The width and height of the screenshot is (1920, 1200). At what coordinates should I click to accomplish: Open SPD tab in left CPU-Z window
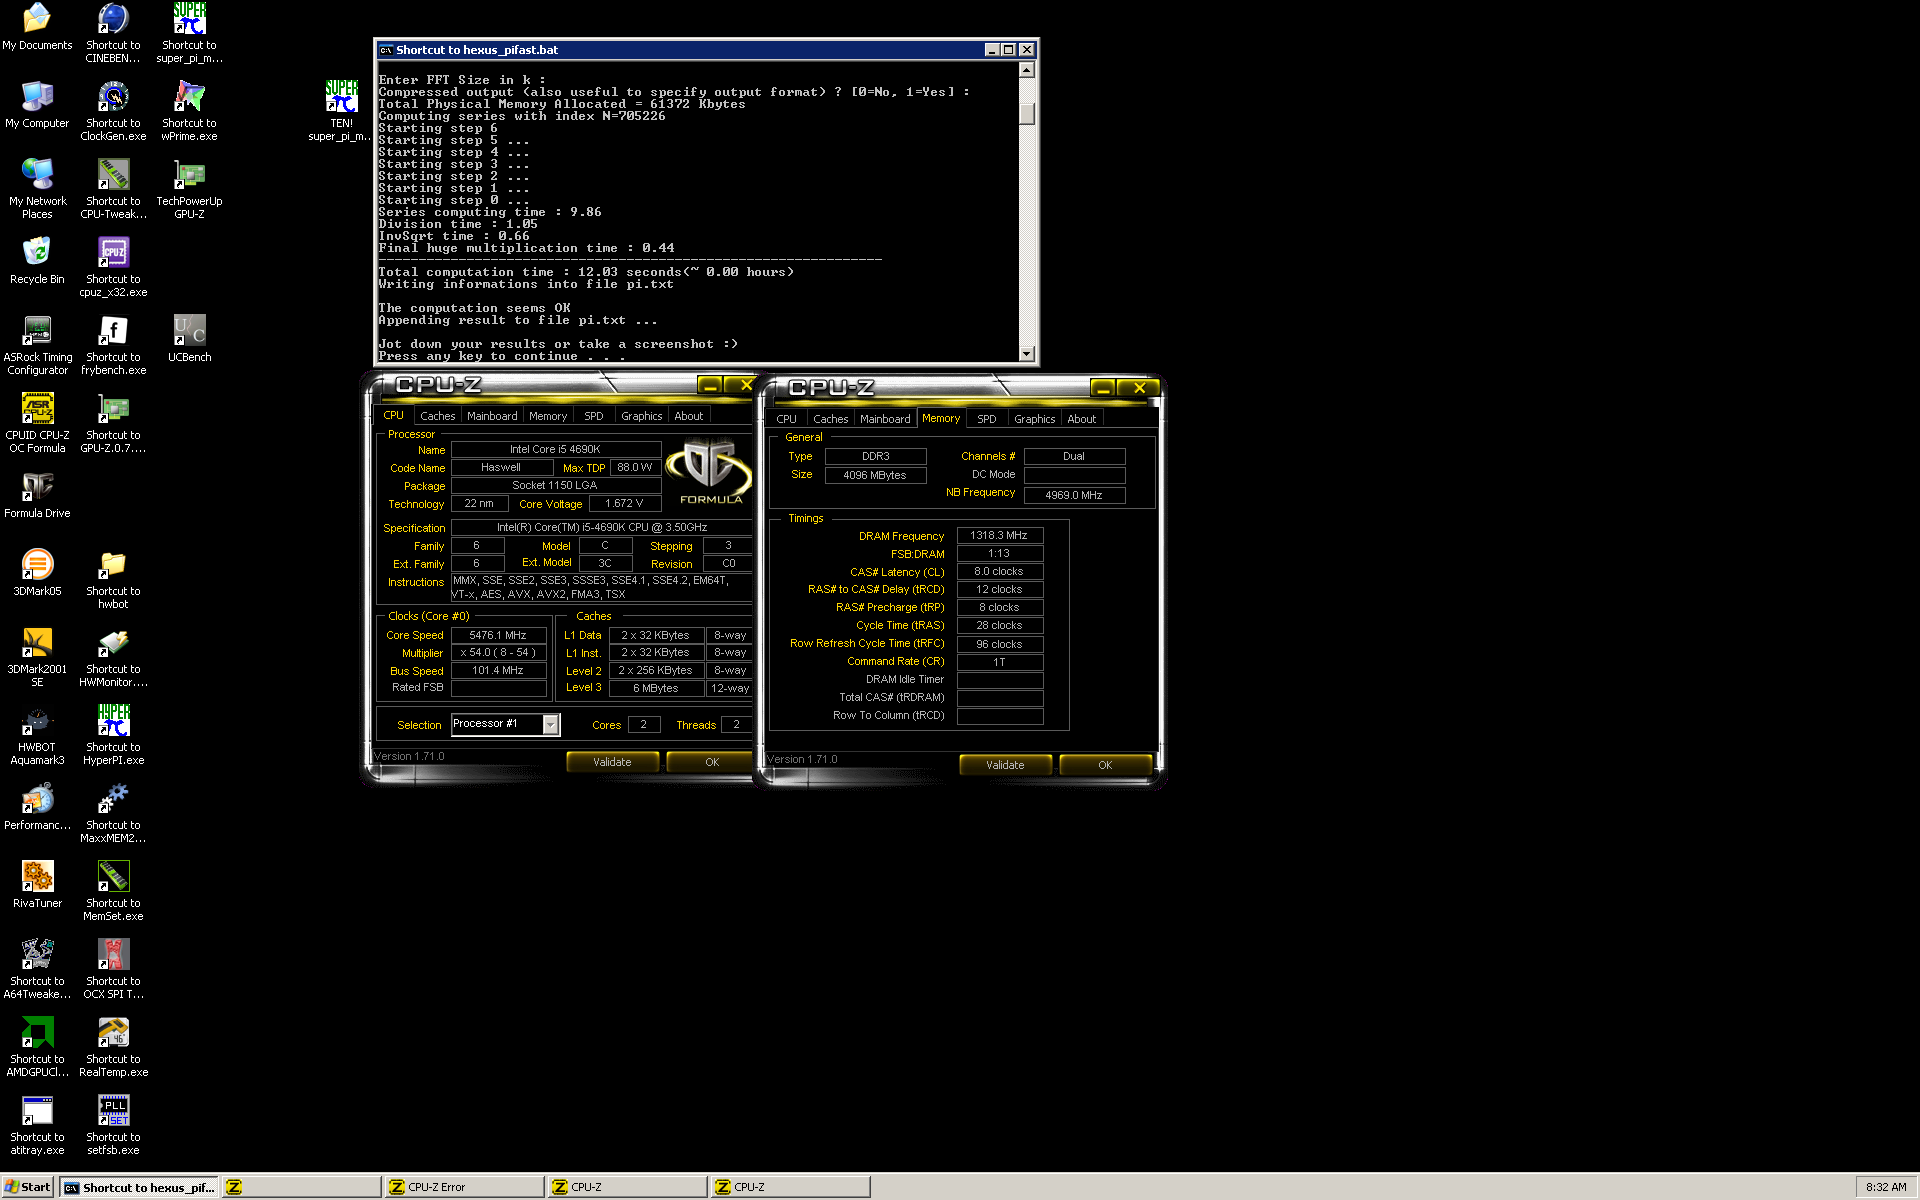click(x=594, y=416)
